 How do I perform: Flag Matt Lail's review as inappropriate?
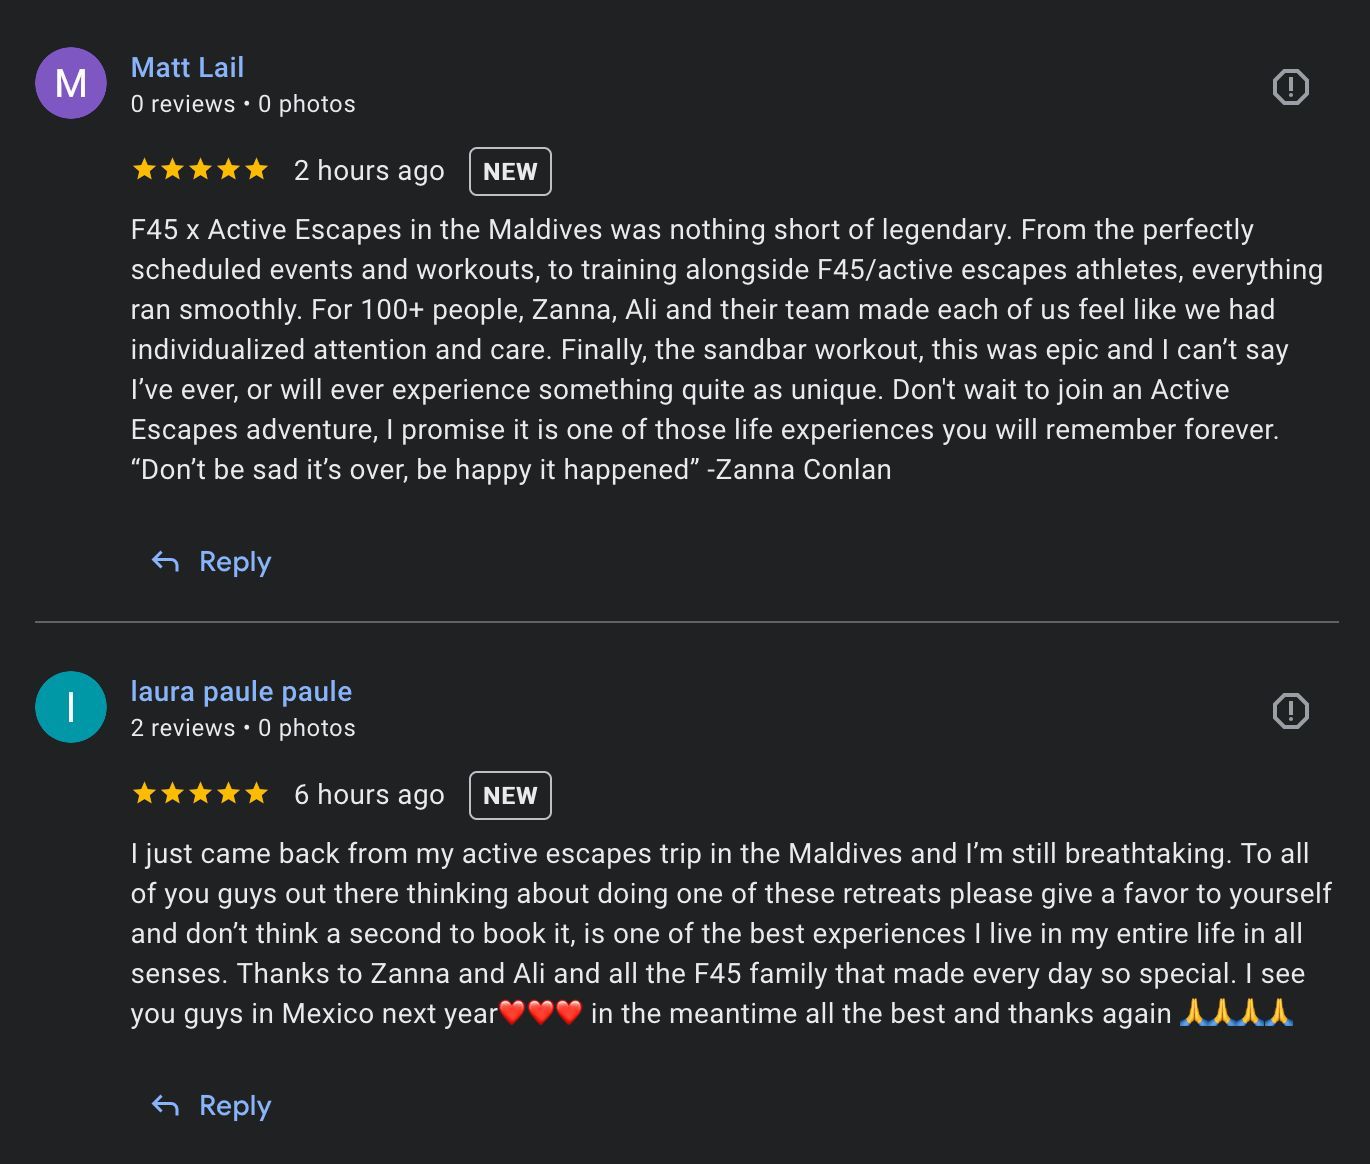pyautogui.click(x=1290, y=87)
